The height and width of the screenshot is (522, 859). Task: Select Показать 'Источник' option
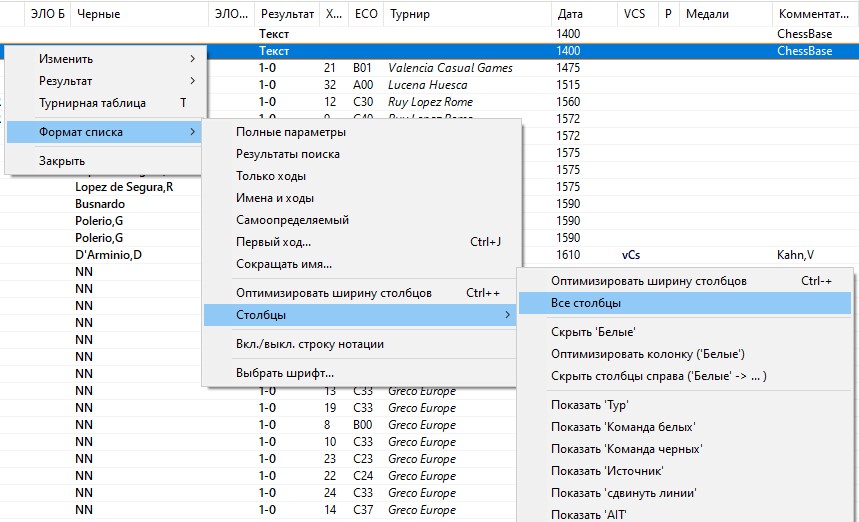(x=685, y=471)
